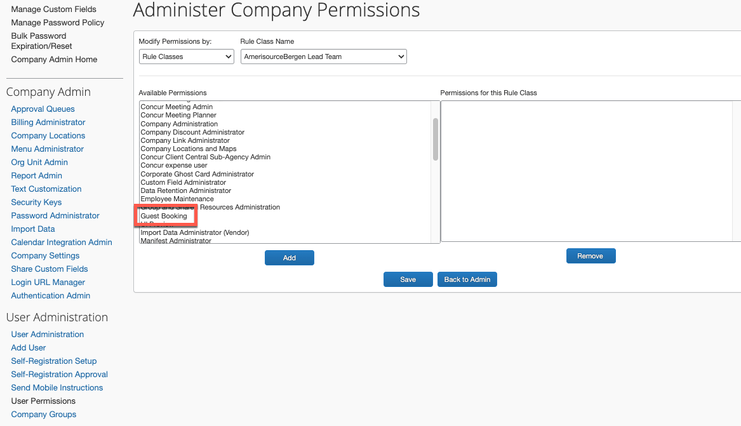Open the Import Data link
The height and width of the screenshot is (426, 741).
pyautogui.click(x=33, y=229)
